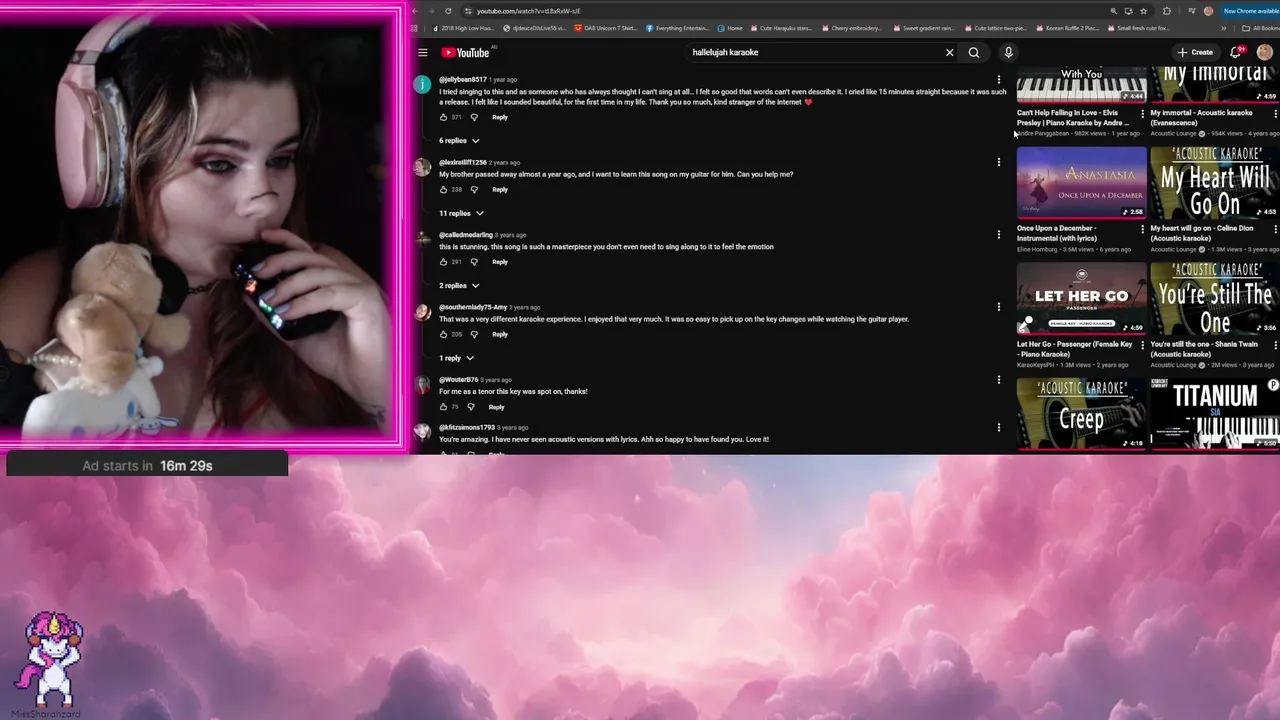Screen dimensions: 1280x720
Task: Open @jellybean8517 channel link
Action: [463, 79]
